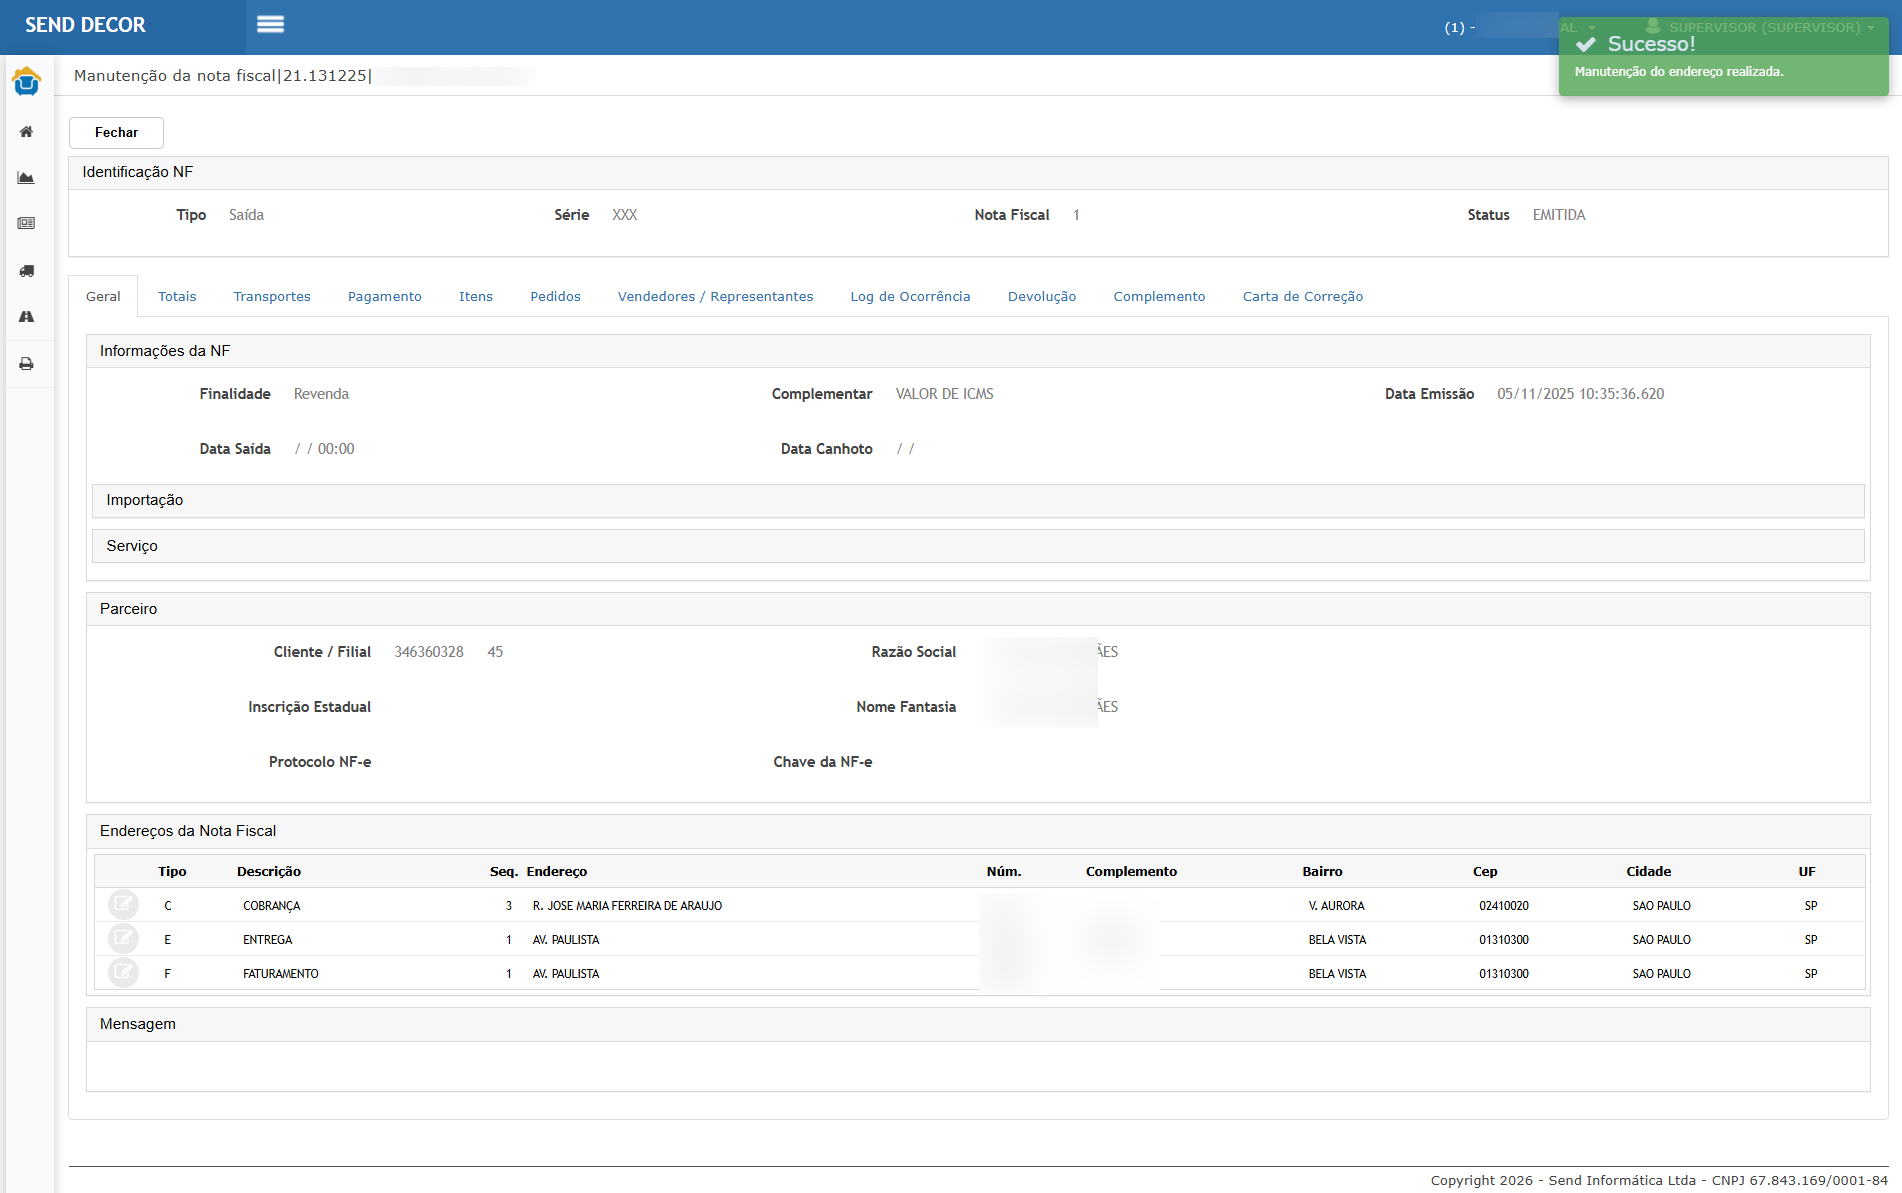Click the newspaper icon in the sidebar

pyautogui.click(x=27, y=224)
